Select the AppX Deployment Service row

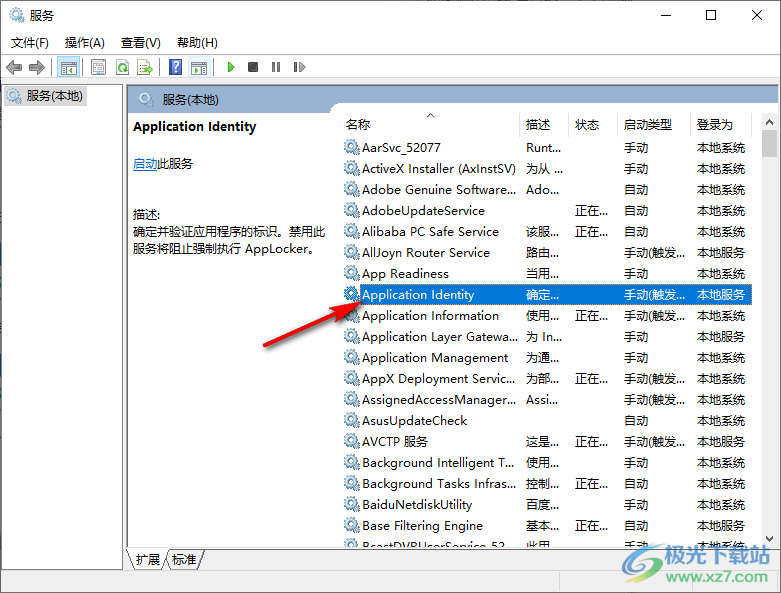click(x=547, y=378)
